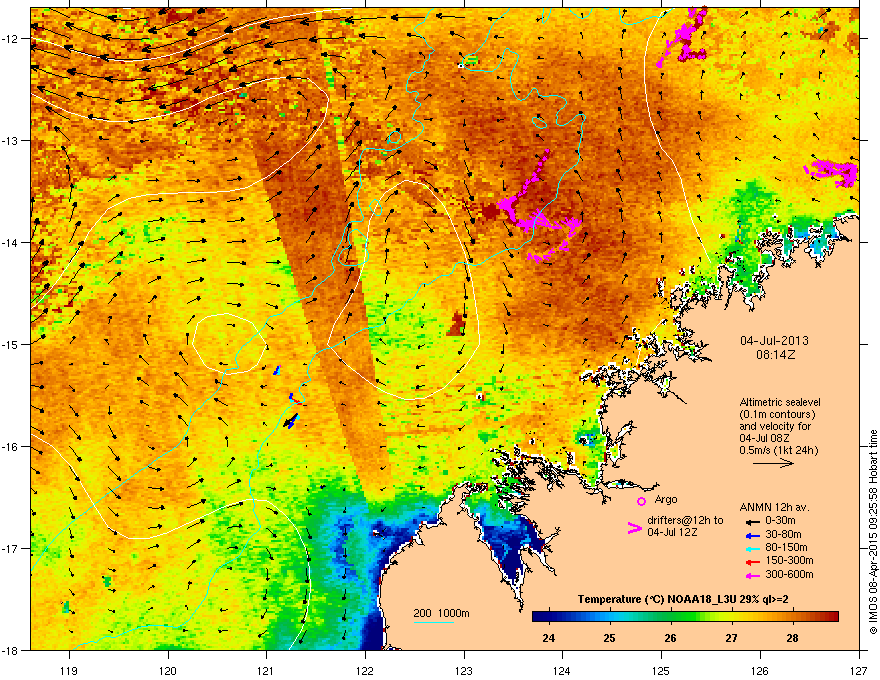Viewport: 880px width, 680px height.
Task: Click the '0-30m' depth label
Action: click(x=780, y=521)
